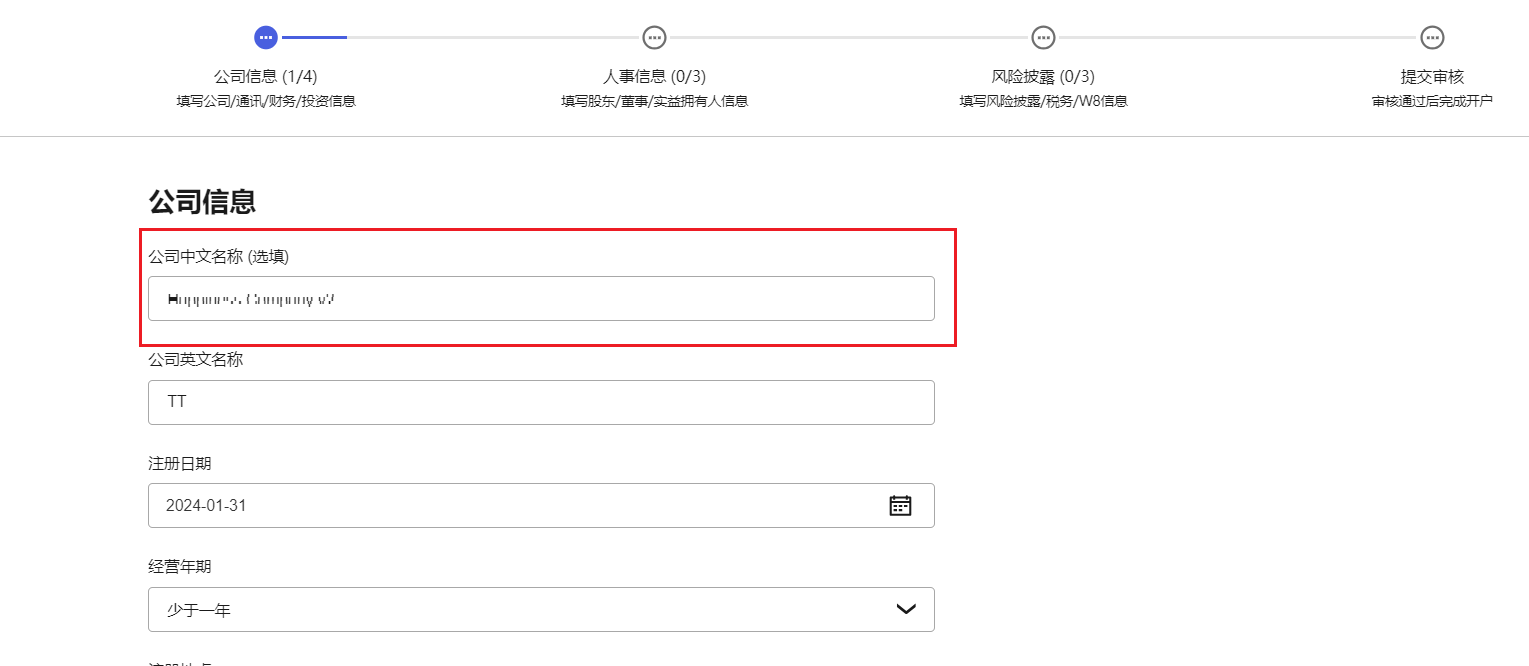Click the 公司中文名称 (选填) label
The height and width of the screenshot is (666, 1529).
coord(218,256)
